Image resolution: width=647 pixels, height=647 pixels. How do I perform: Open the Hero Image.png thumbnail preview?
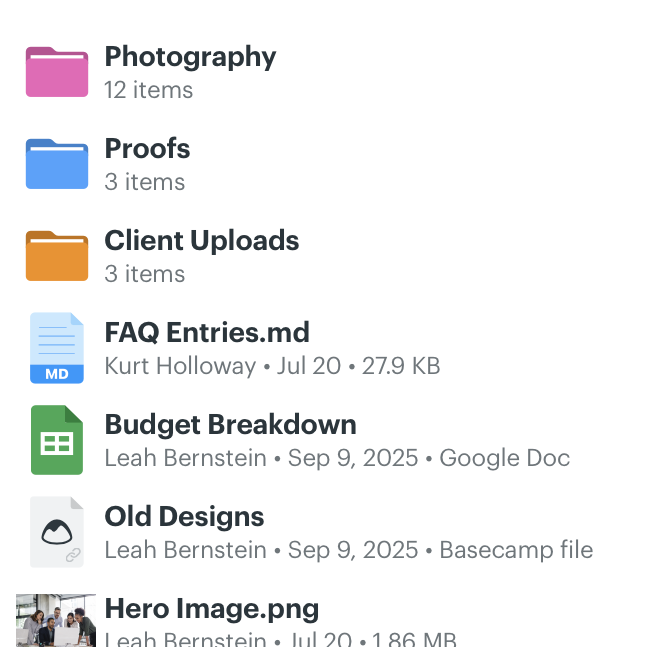pos(56,621)
